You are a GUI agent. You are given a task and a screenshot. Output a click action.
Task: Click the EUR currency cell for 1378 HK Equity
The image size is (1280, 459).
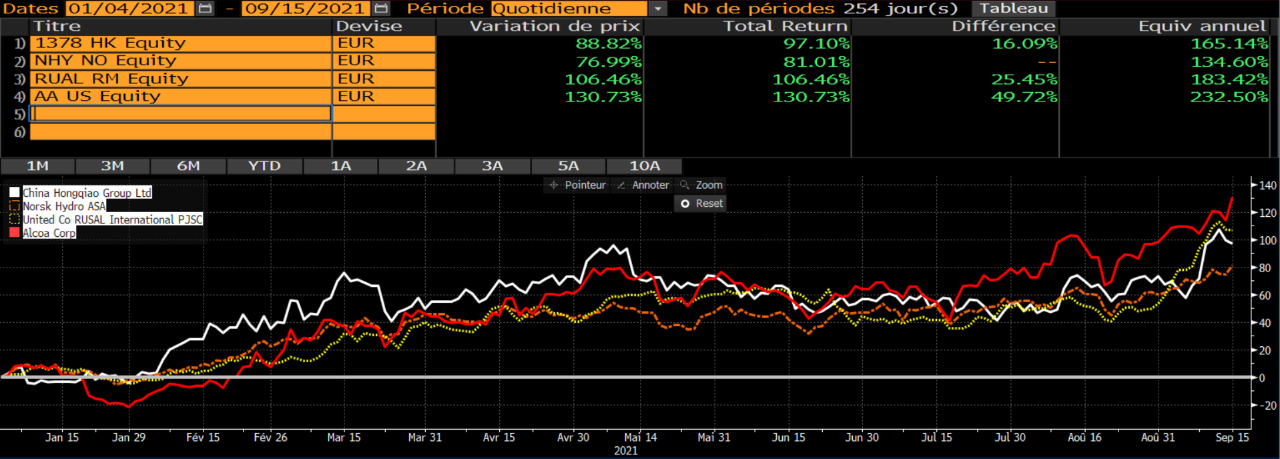coord(384,43)
